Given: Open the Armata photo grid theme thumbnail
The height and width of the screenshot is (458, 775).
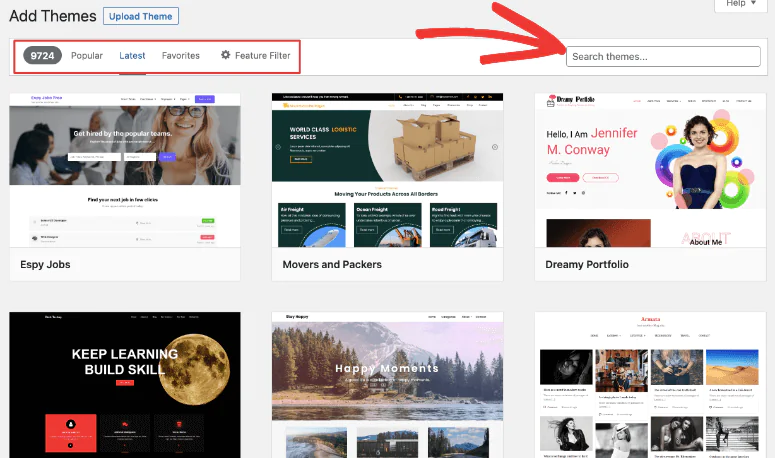Looking at the screenshot, I should [650, 385].
